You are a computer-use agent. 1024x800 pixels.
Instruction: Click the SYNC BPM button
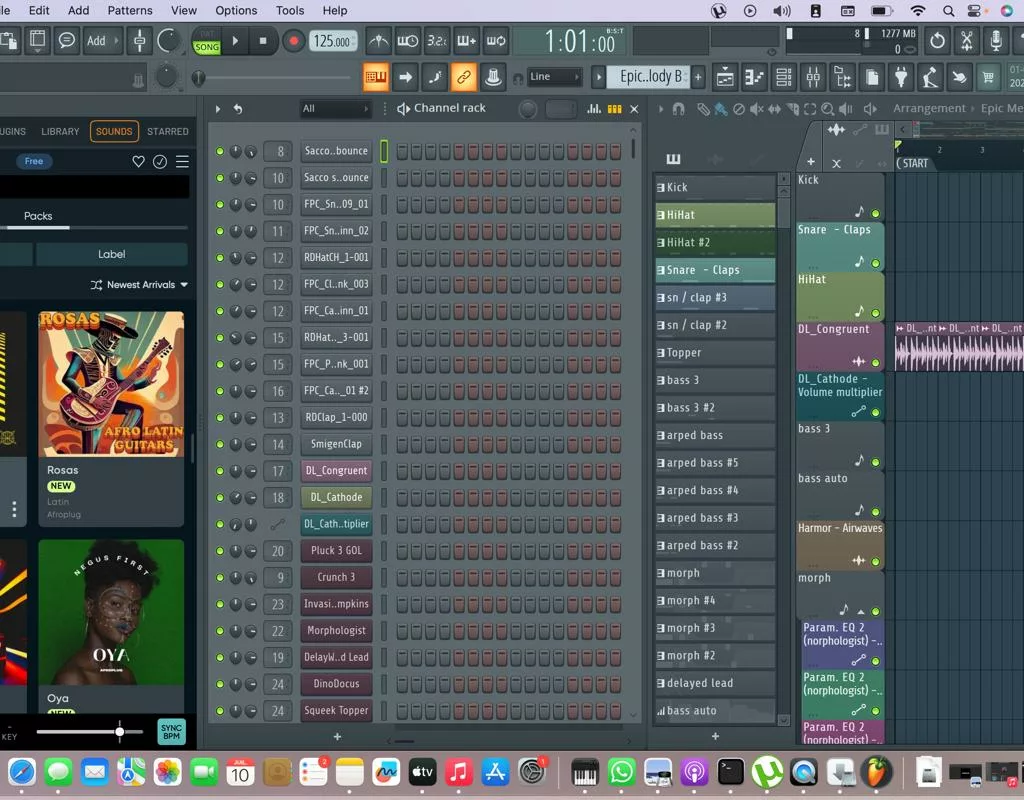[x=171, y=732]
